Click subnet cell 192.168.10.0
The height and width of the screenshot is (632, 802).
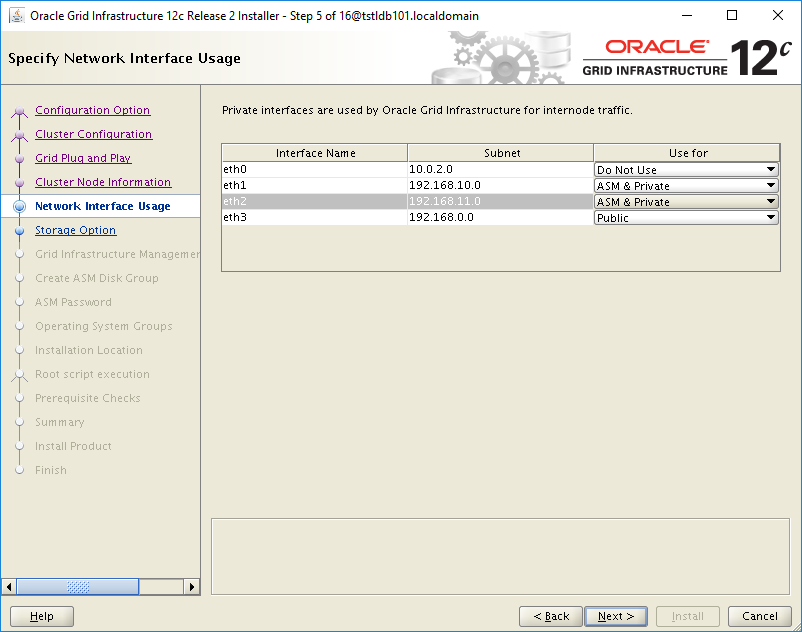coord(500,185)
